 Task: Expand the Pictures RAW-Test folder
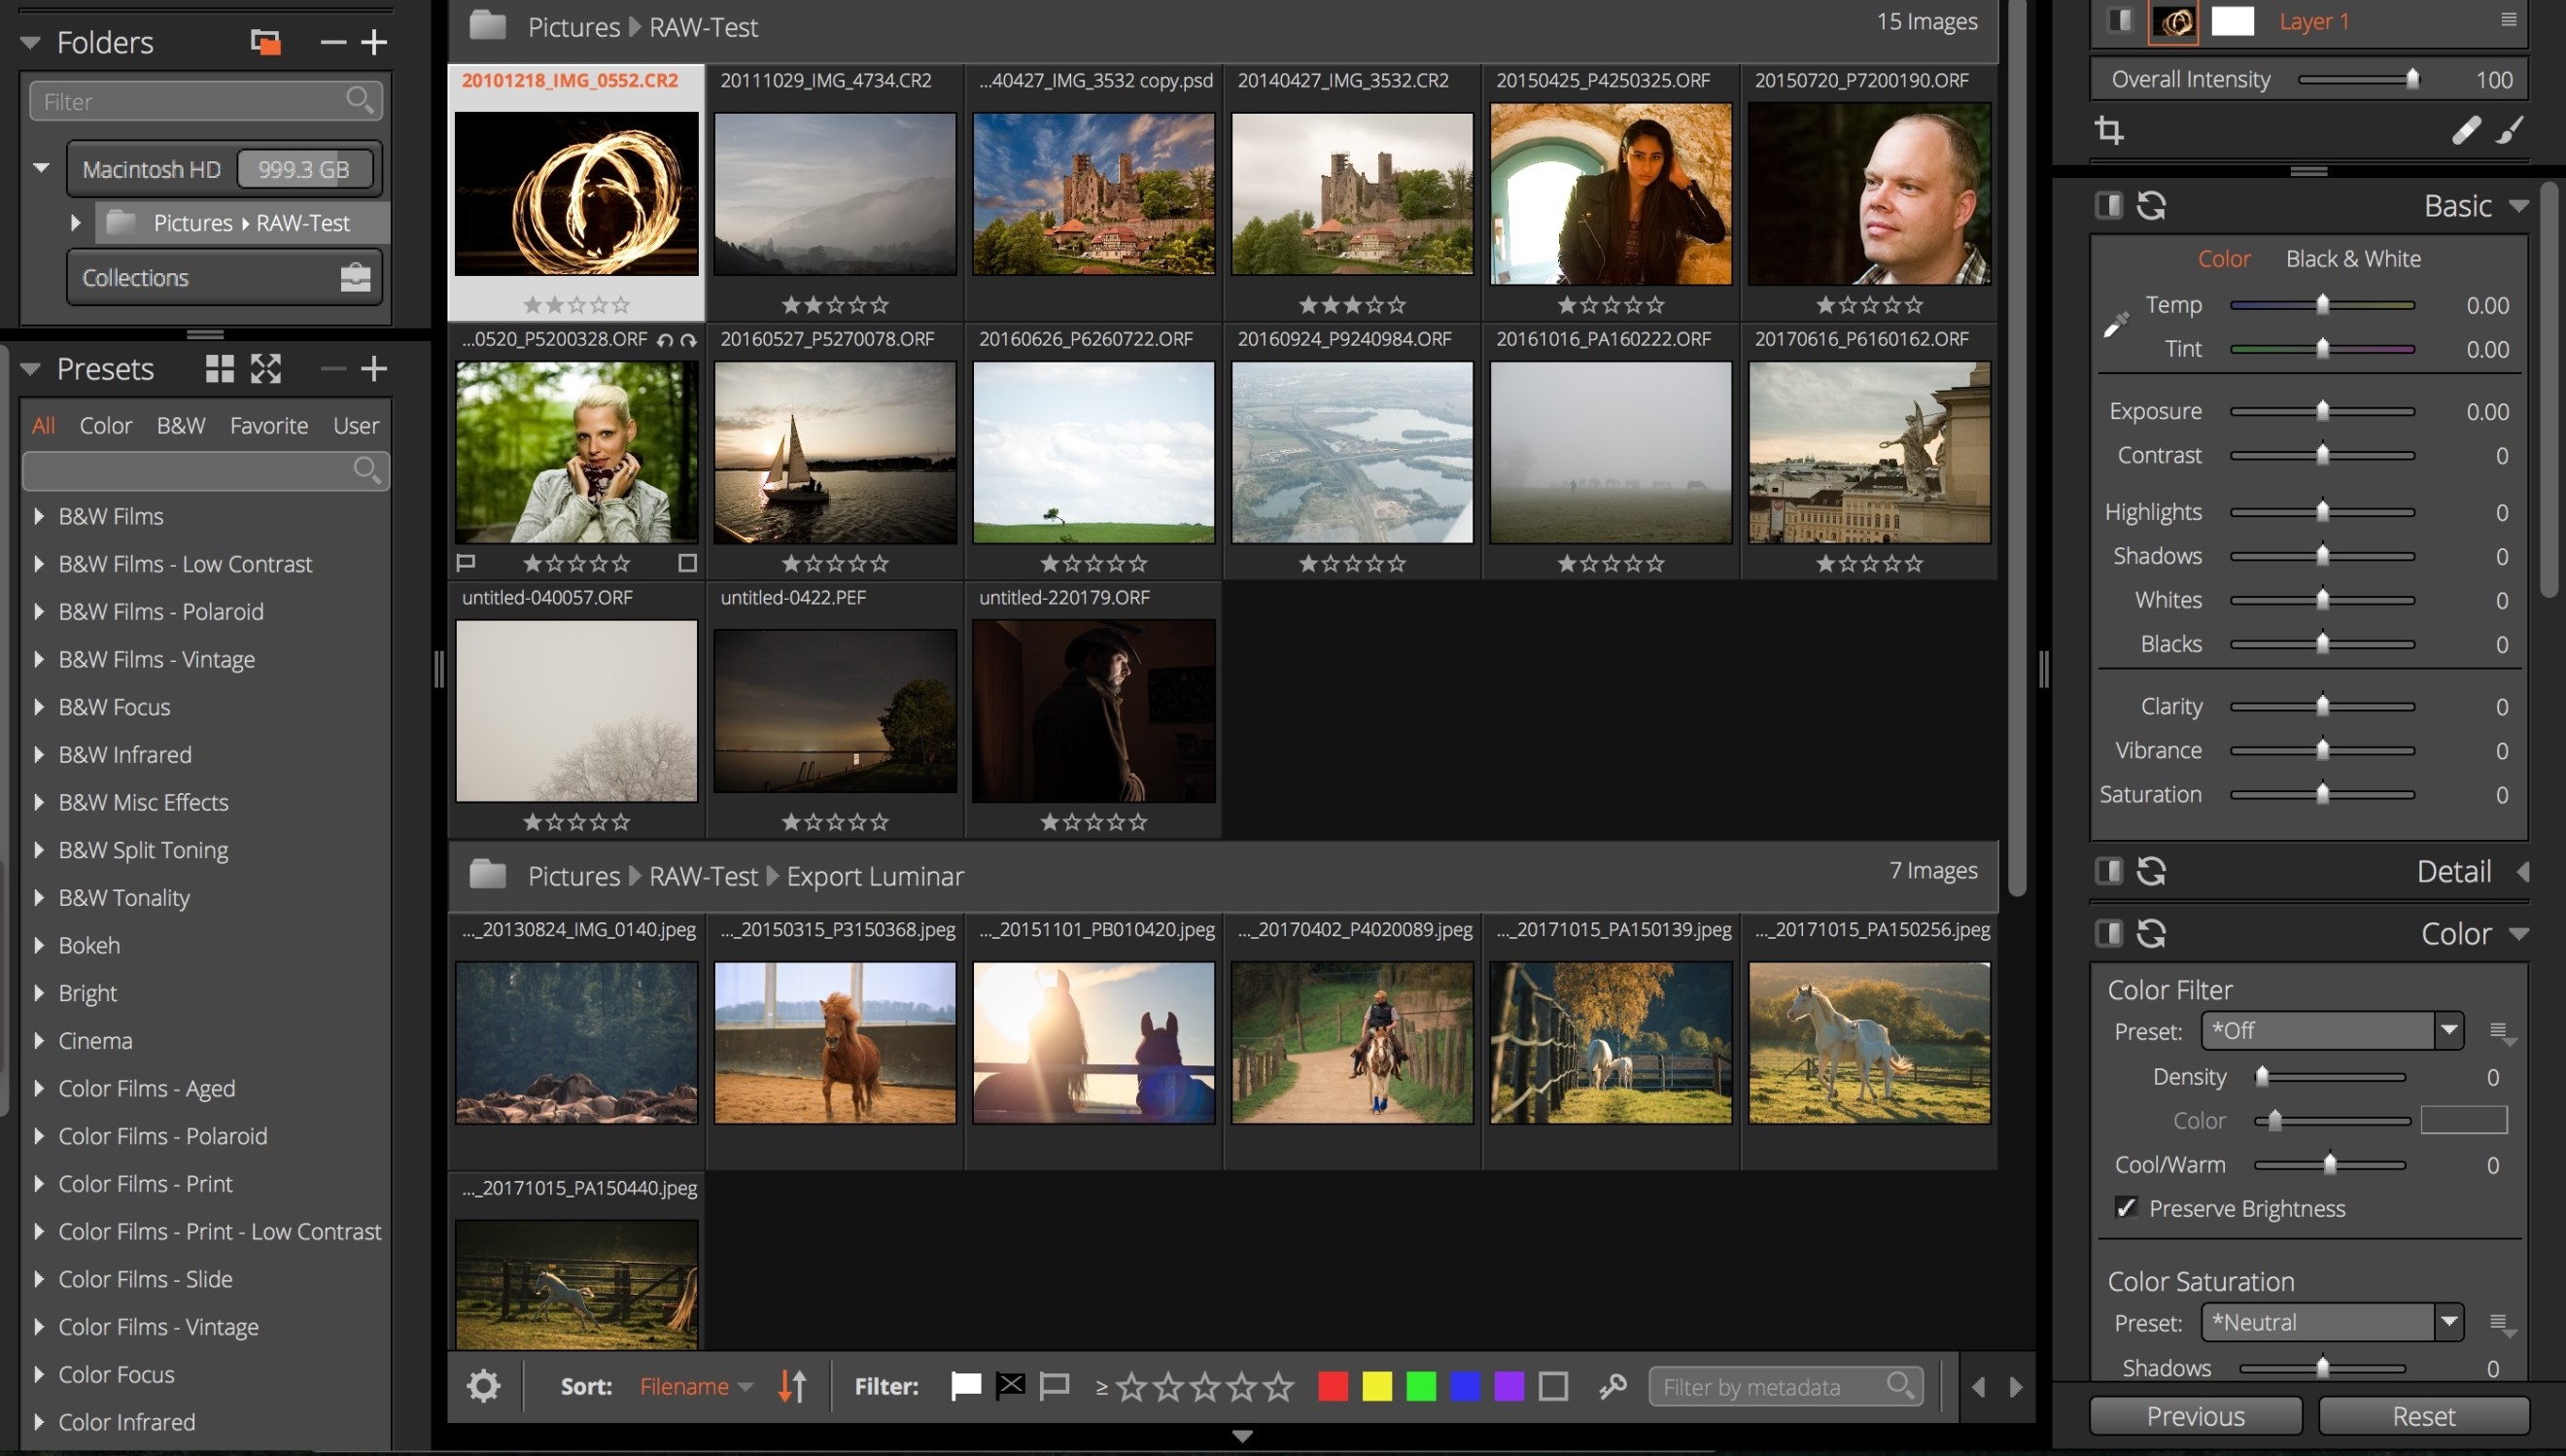click(x=75, y=222)
